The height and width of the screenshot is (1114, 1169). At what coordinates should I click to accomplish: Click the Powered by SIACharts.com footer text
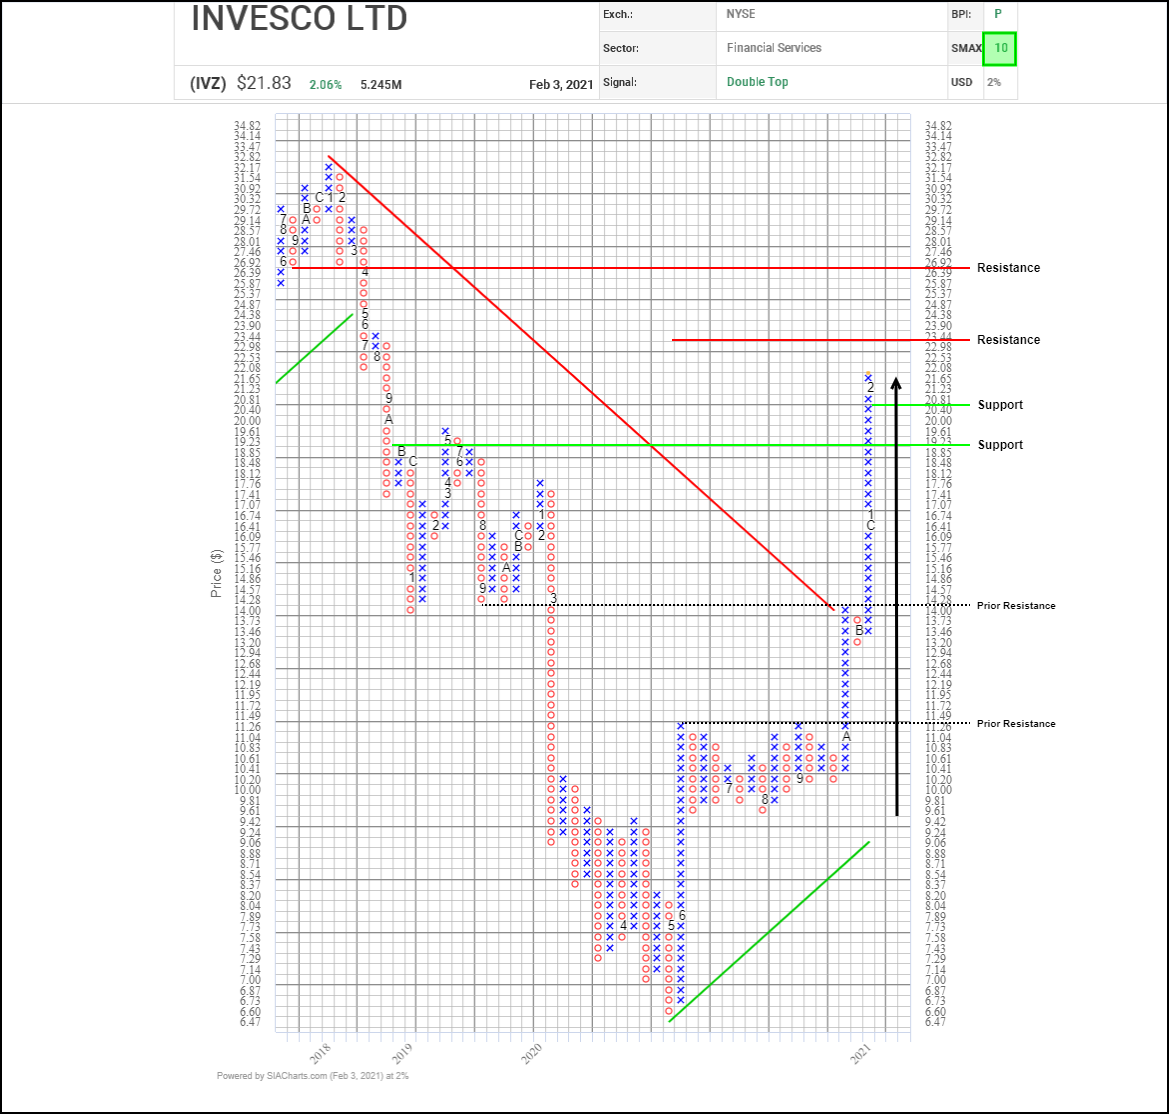(312, 1076)
